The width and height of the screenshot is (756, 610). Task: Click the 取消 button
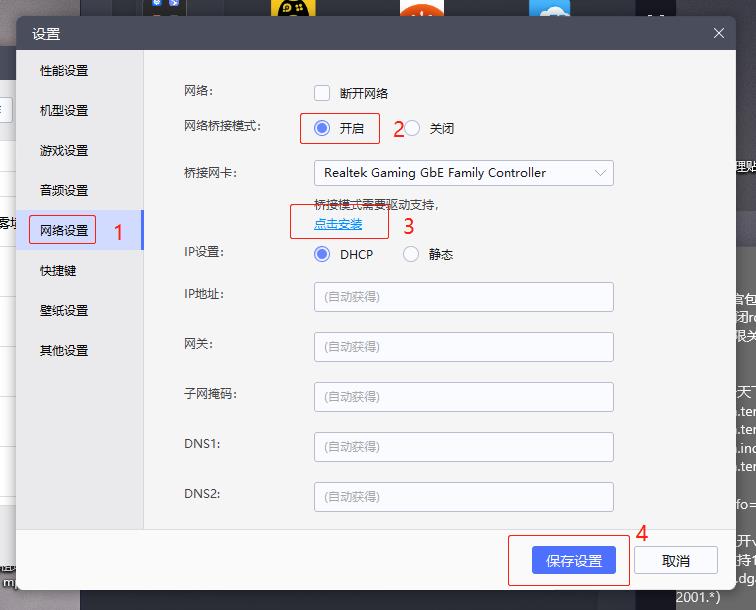pyautogui.click(x=676, y=561)
